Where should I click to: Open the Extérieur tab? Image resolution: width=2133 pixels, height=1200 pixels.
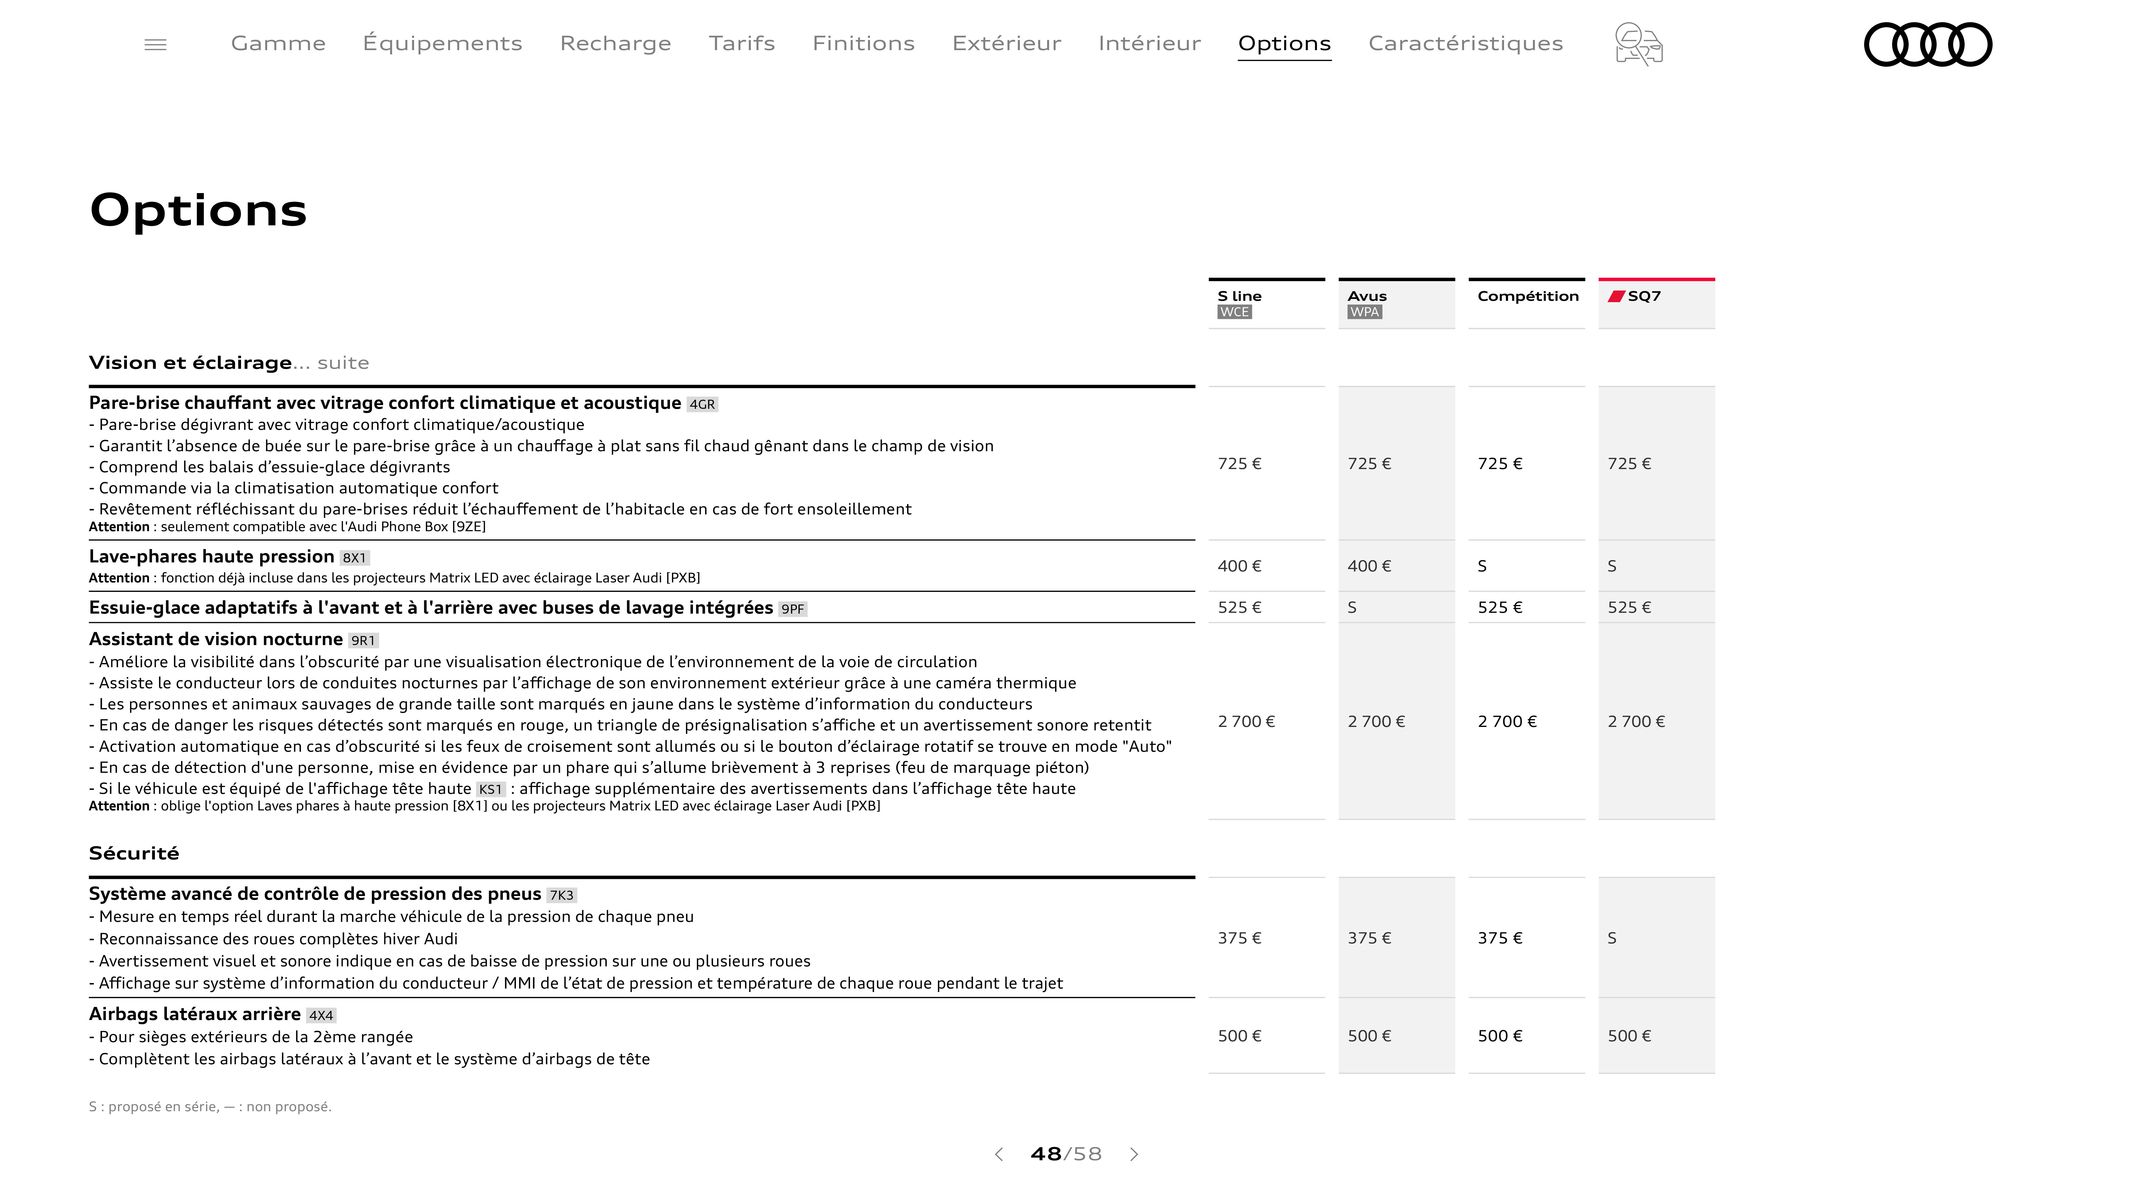click(x=1006, y=43)
